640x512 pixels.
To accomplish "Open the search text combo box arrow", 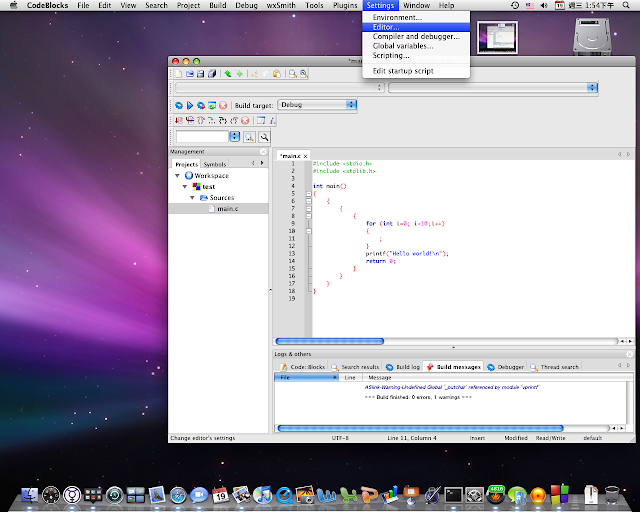I will (235, 136).
